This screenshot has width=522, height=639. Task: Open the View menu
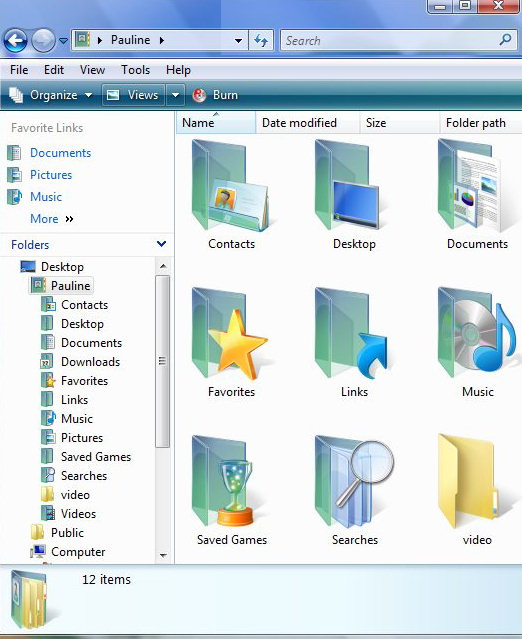(93, 70)
